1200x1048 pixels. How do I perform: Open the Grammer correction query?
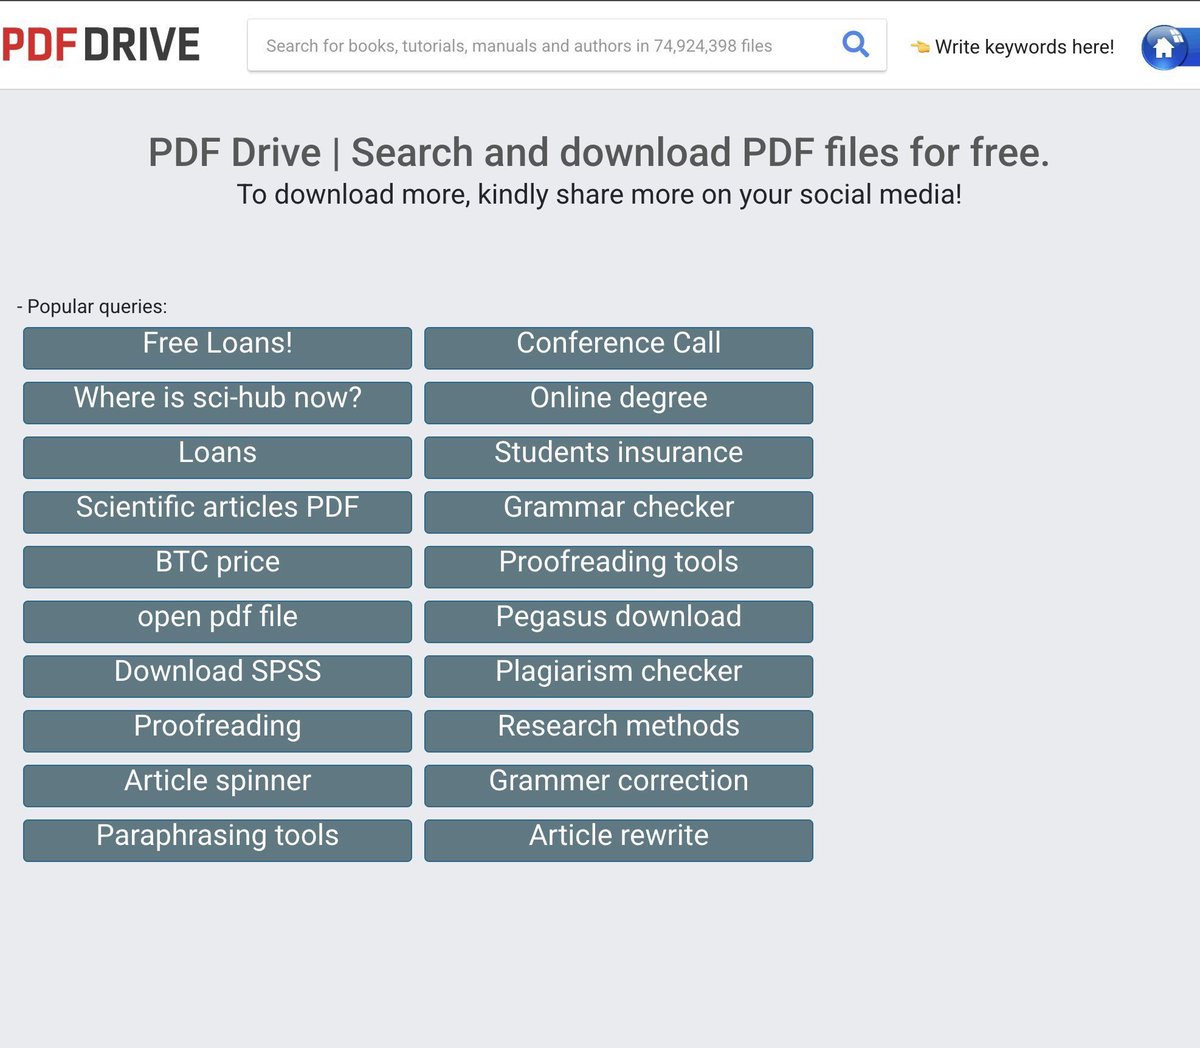pos(619,786)
